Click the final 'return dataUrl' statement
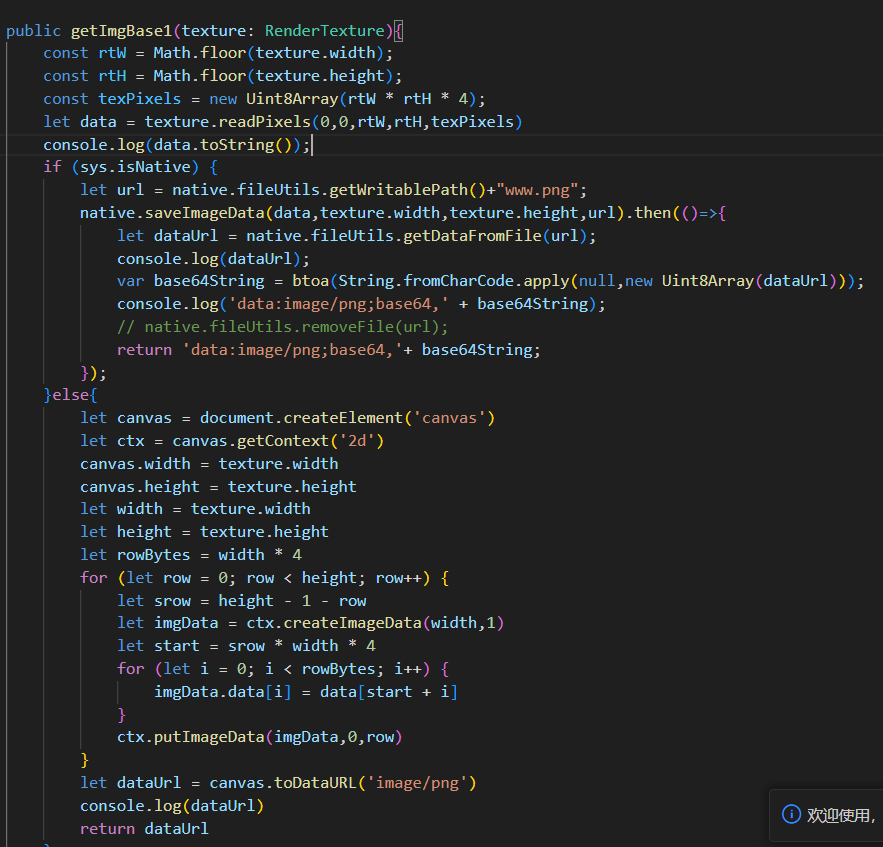 (x=144, y=829)
